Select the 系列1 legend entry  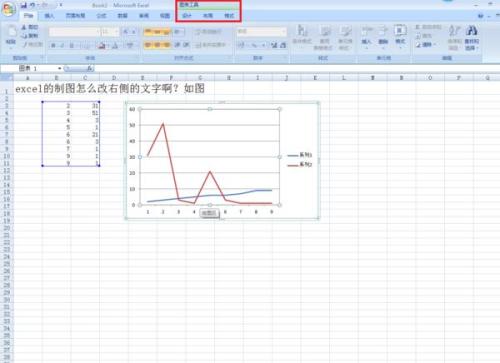pos(300,155)
